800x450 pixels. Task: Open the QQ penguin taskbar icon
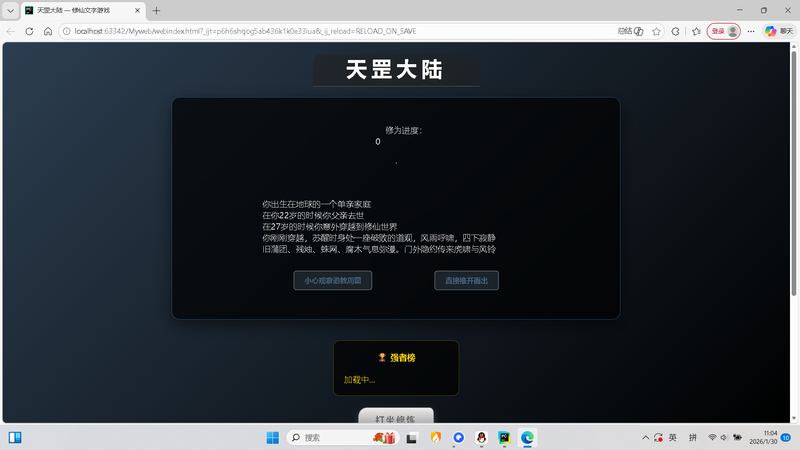(481, 438)
